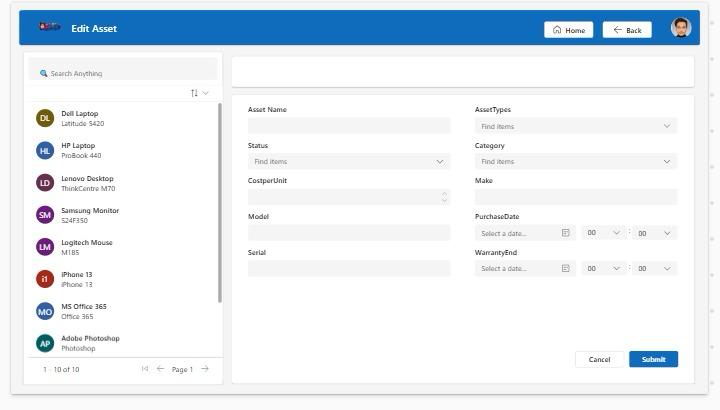
Task: Open the user profile avatar
Action: pyautogui.click(x=681, y=28)
